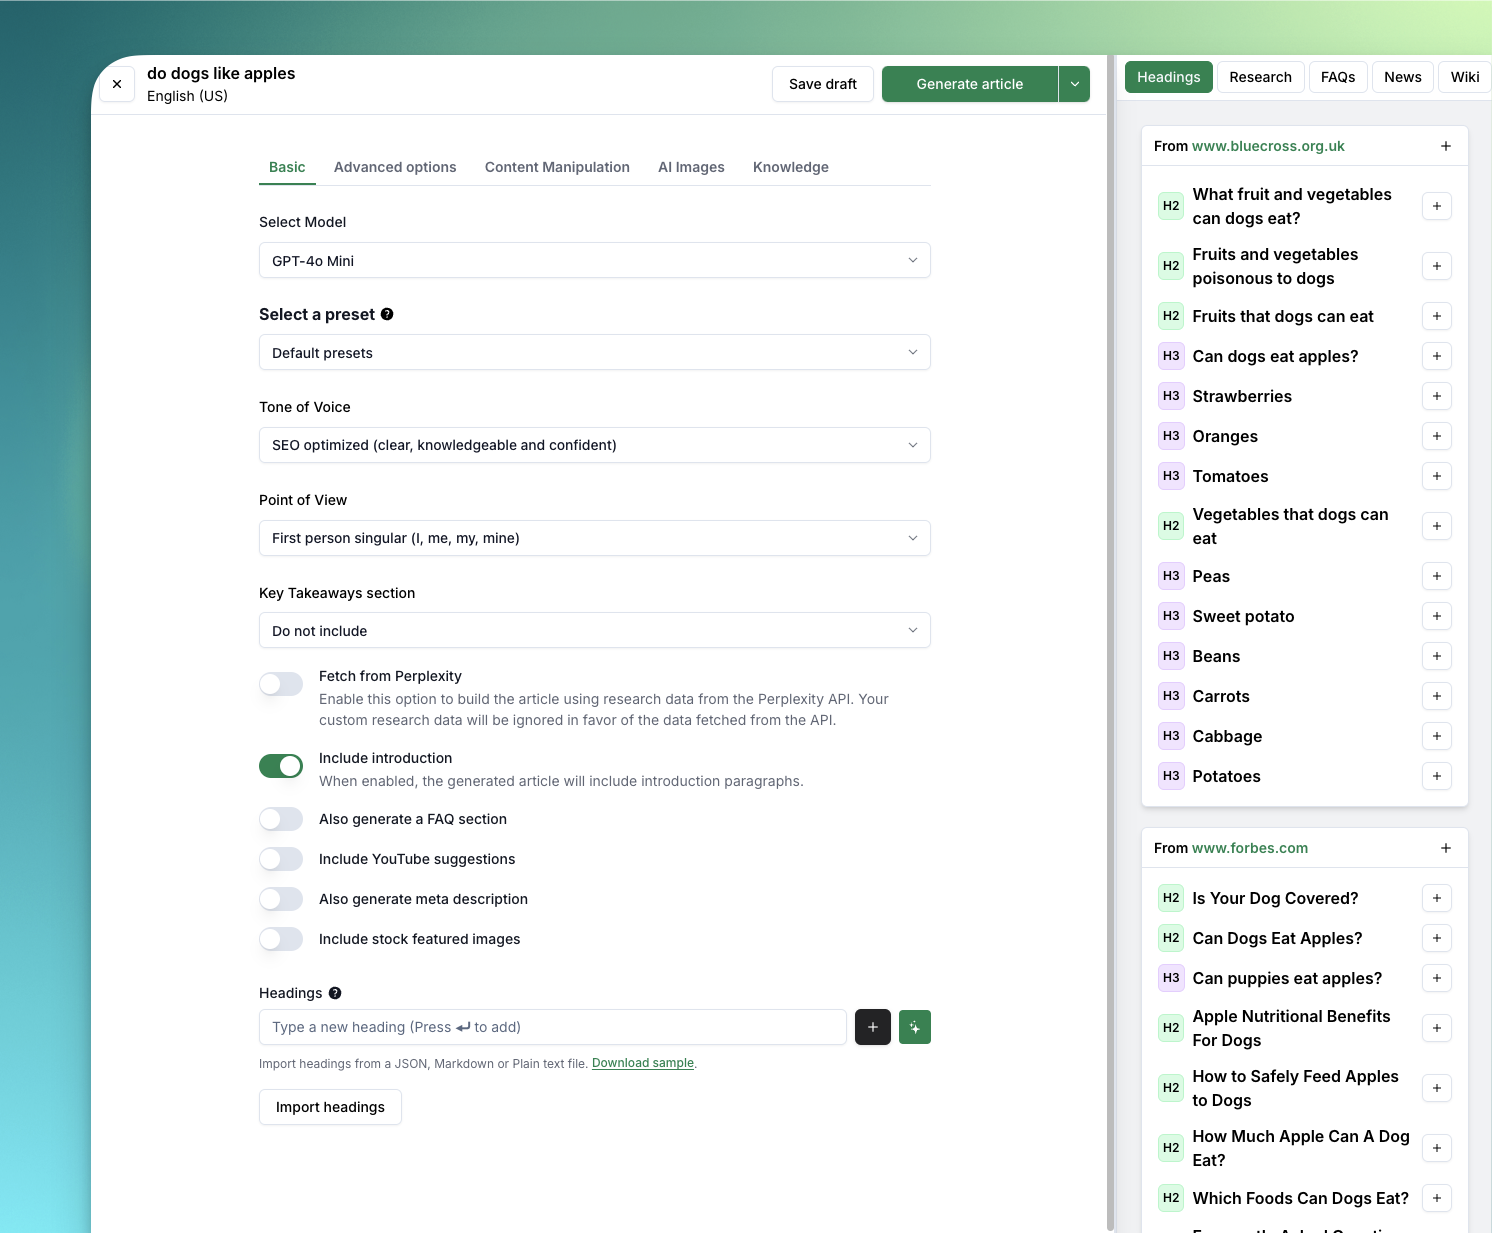This screenshot has height=1233, width=1492.
Task: Add the 'Strawberries' H3 heading
Action: click(x=1436, y=396)
